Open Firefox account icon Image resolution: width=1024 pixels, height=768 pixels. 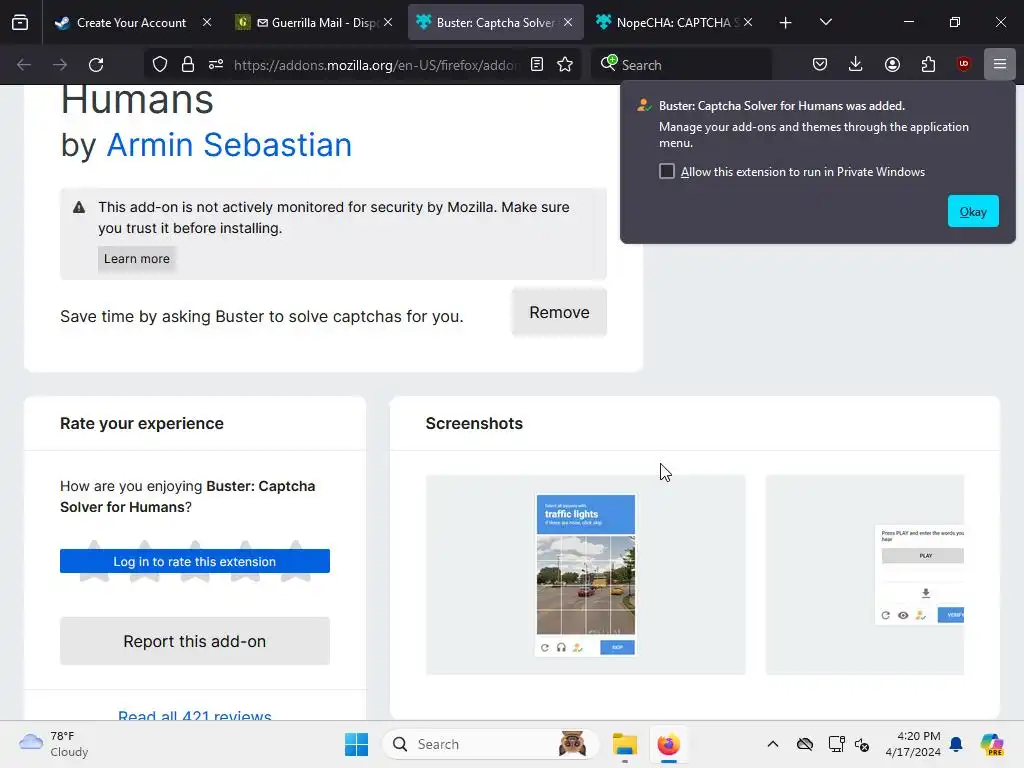[892, 65]
